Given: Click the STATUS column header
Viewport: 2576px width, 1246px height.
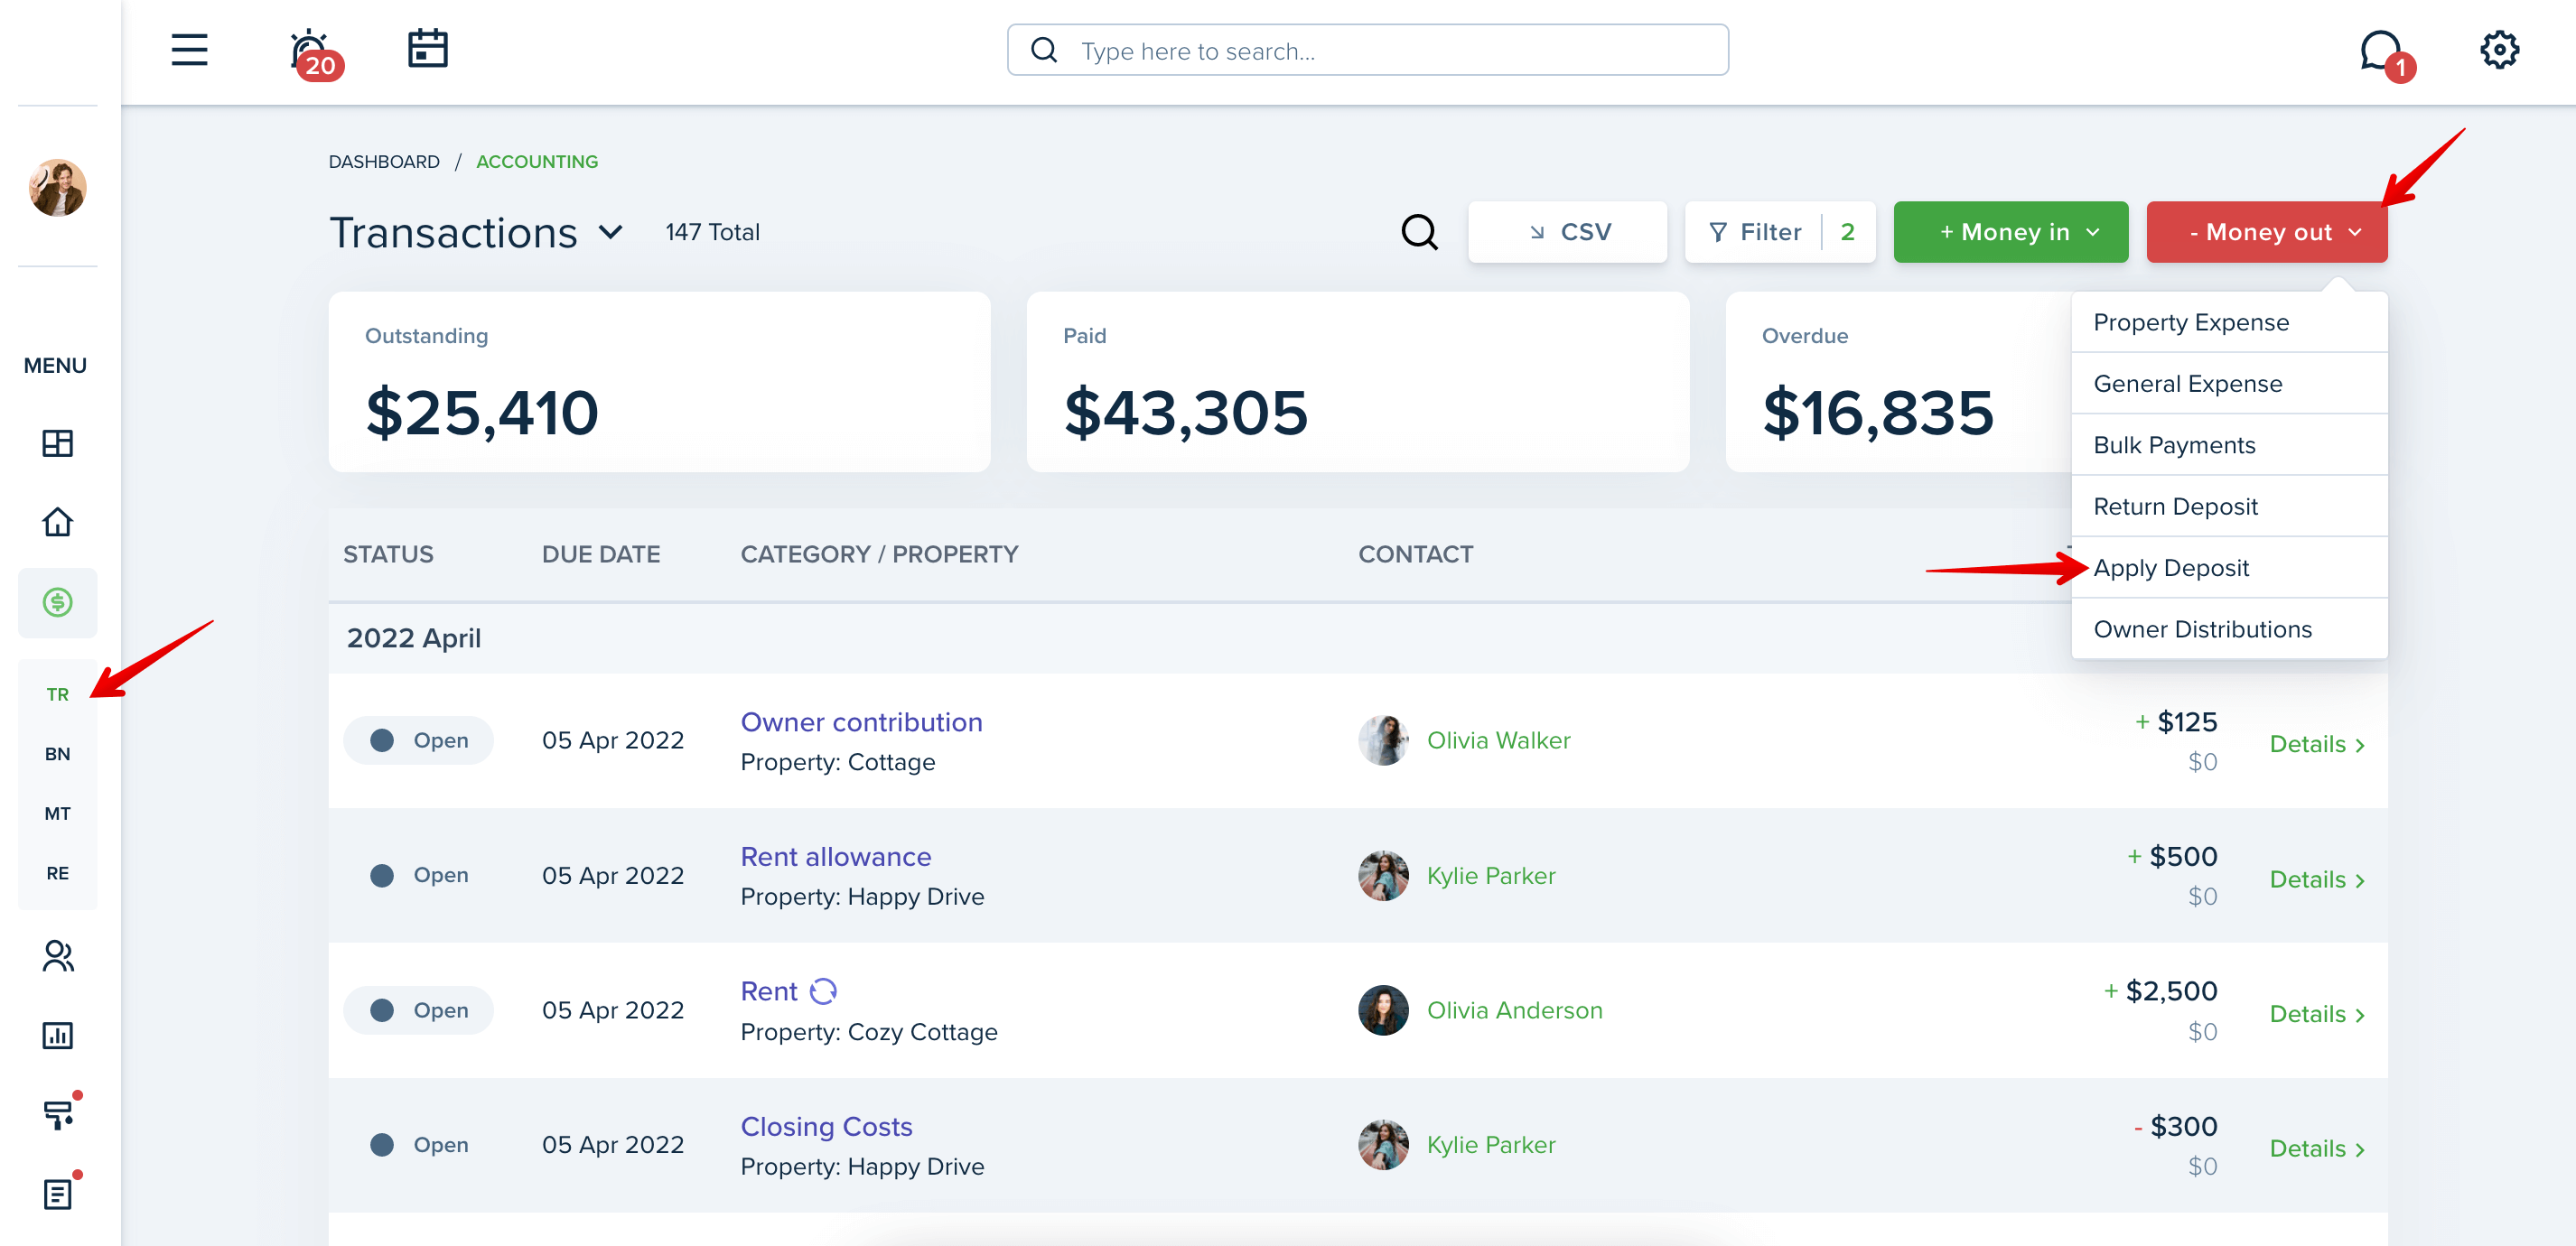Looking at the screenshot, I should tap(388, 554).
